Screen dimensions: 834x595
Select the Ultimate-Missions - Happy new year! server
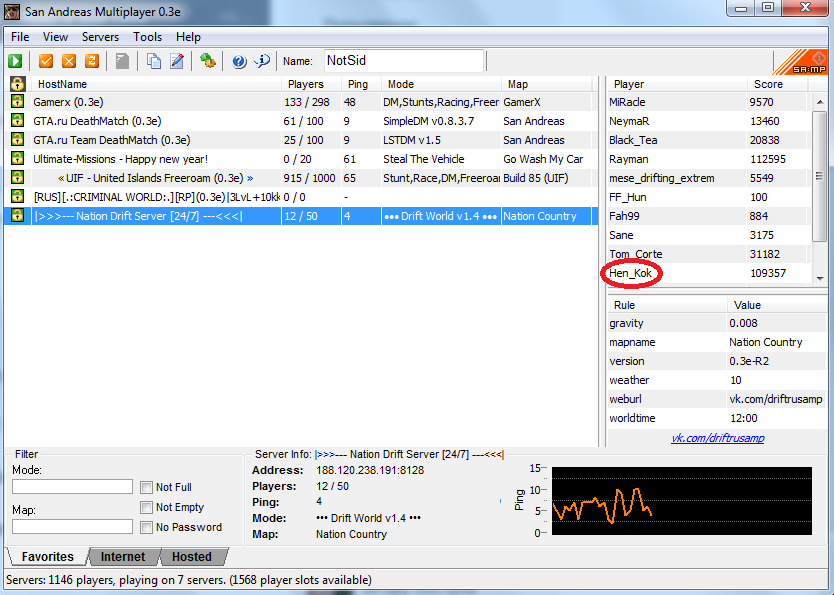pos(301,159)
